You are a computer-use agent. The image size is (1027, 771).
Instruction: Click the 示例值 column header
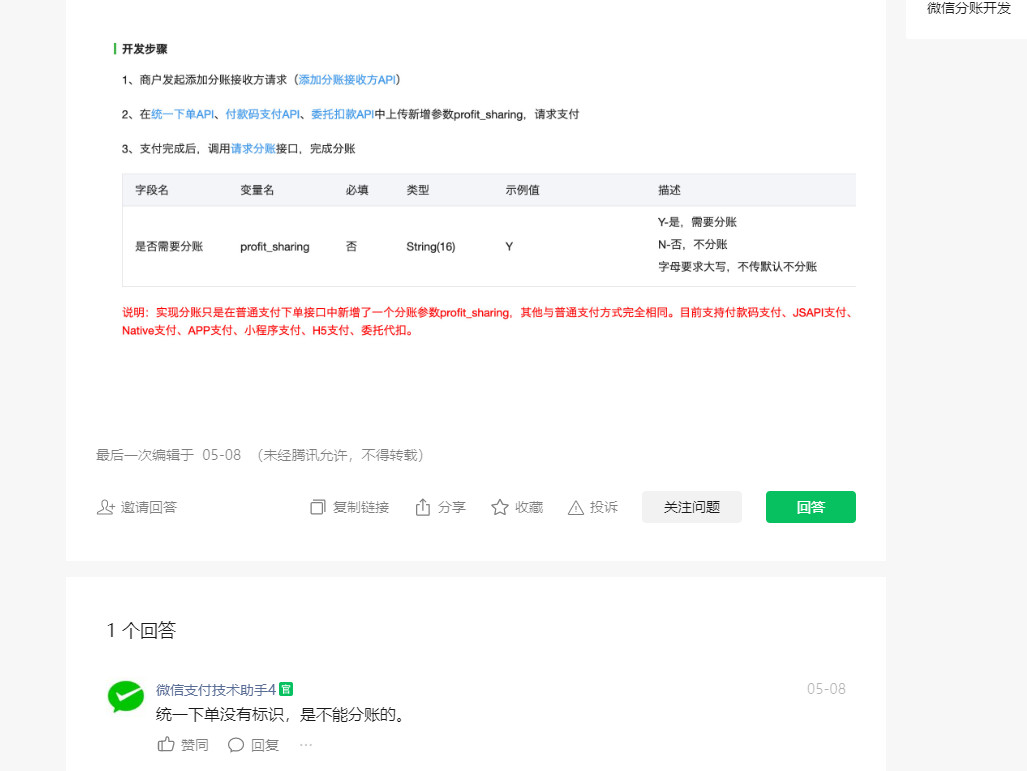coord(522,190)
